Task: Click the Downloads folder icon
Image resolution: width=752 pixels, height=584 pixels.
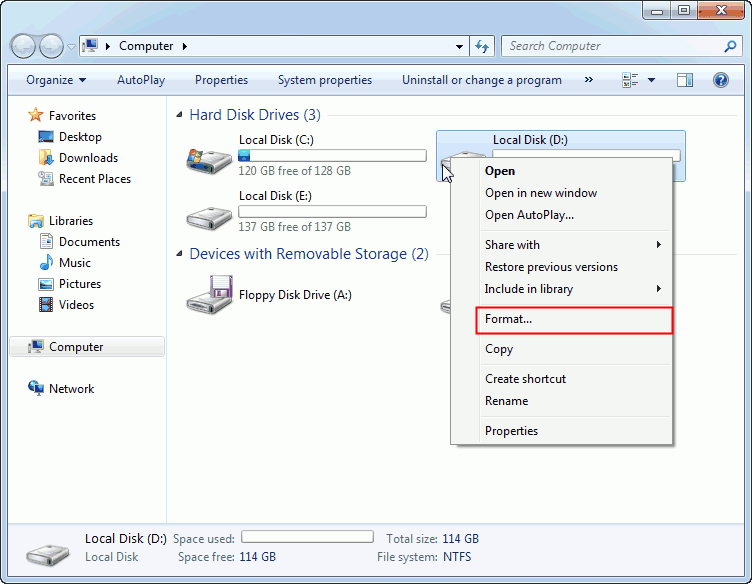Action: click(46, 157)
